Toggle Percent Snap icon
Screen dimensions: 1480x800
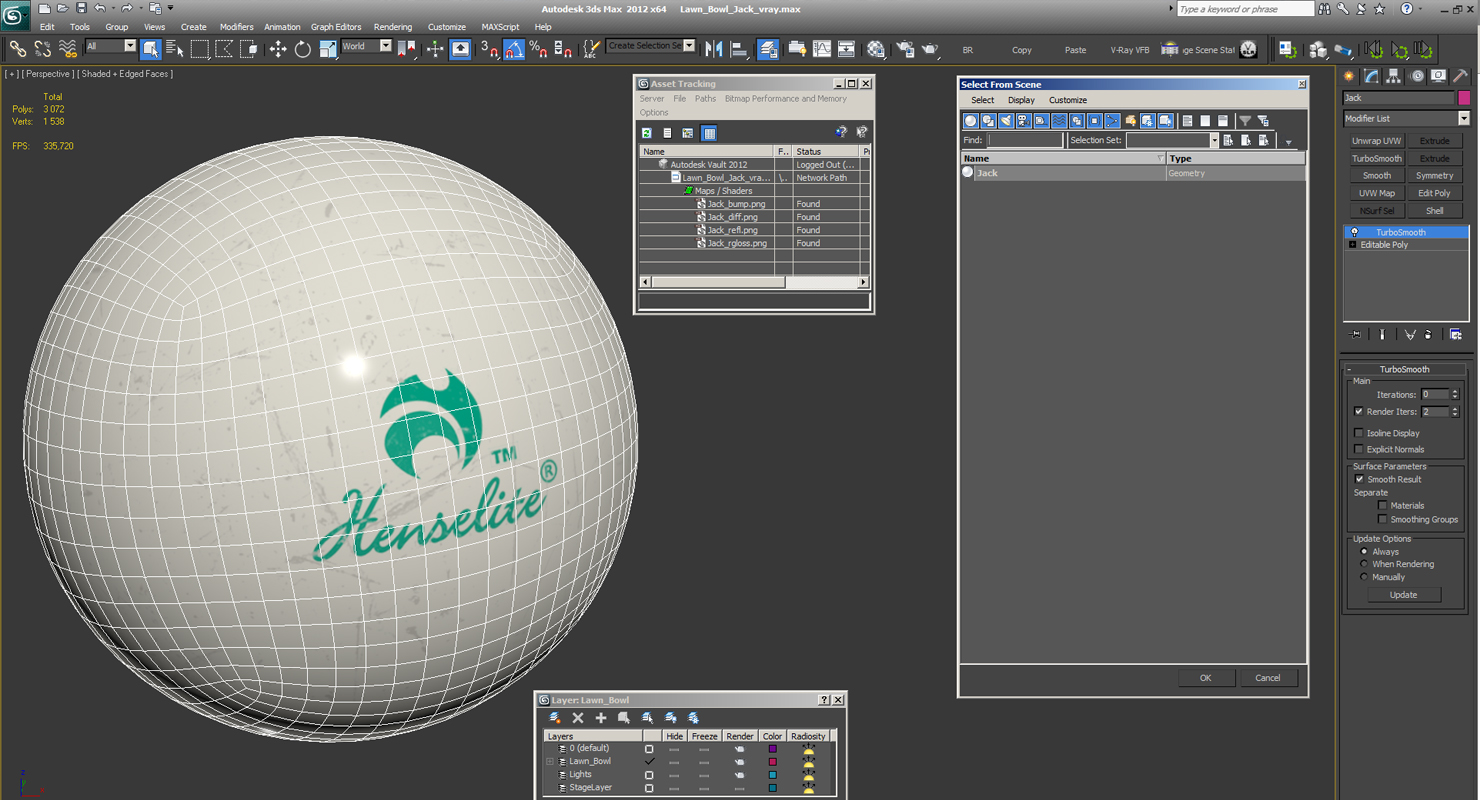click(x=538, y=49)
